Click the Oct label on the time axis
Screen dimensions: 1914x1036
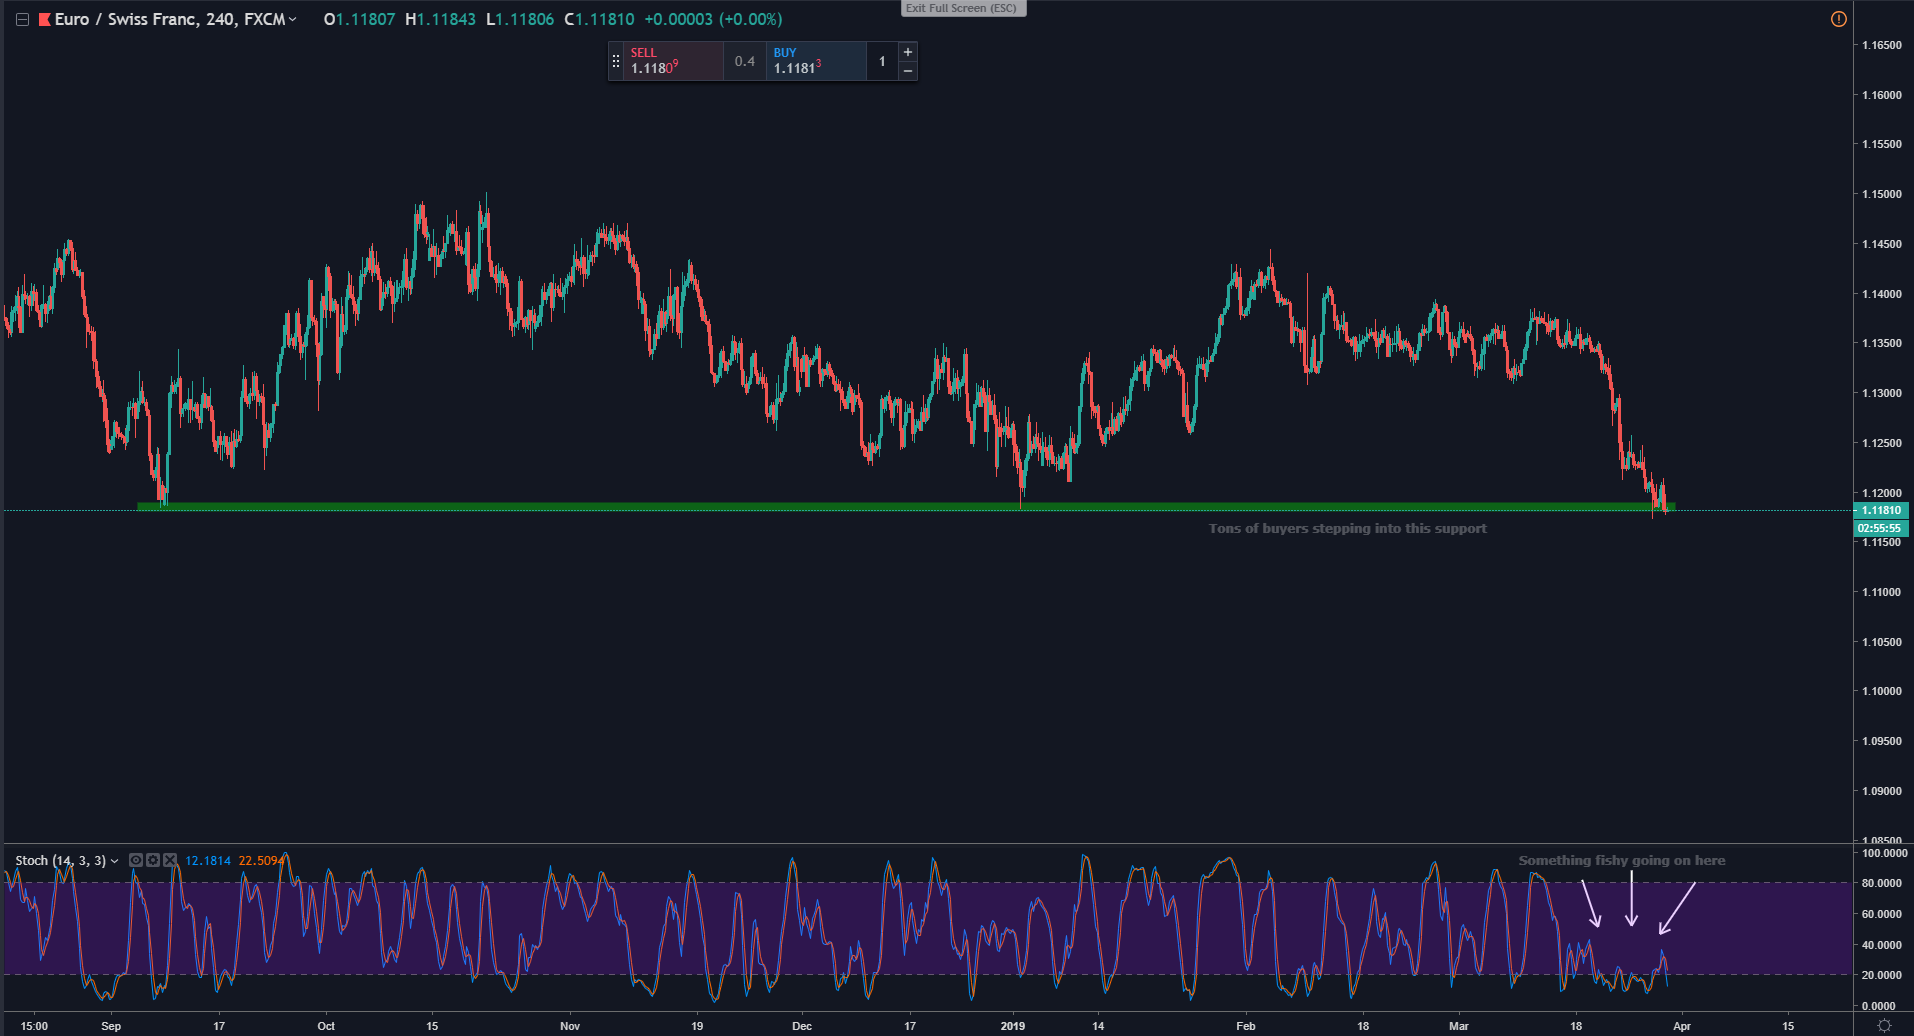[x=326, y=1026]
